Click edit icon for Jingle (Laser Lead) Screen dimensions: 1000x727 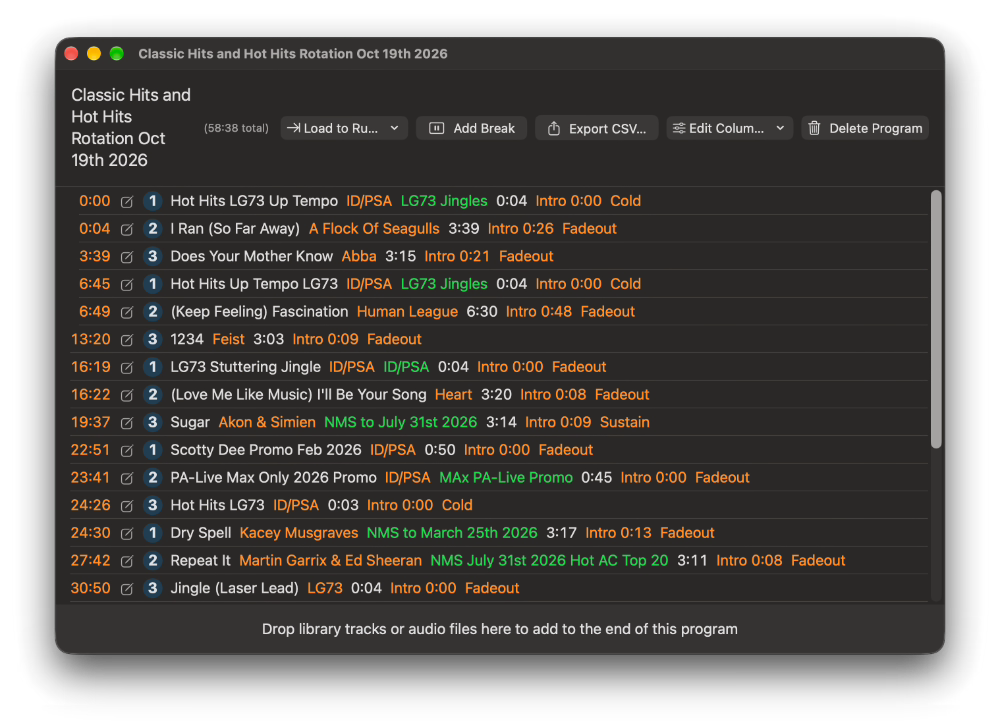127,589
